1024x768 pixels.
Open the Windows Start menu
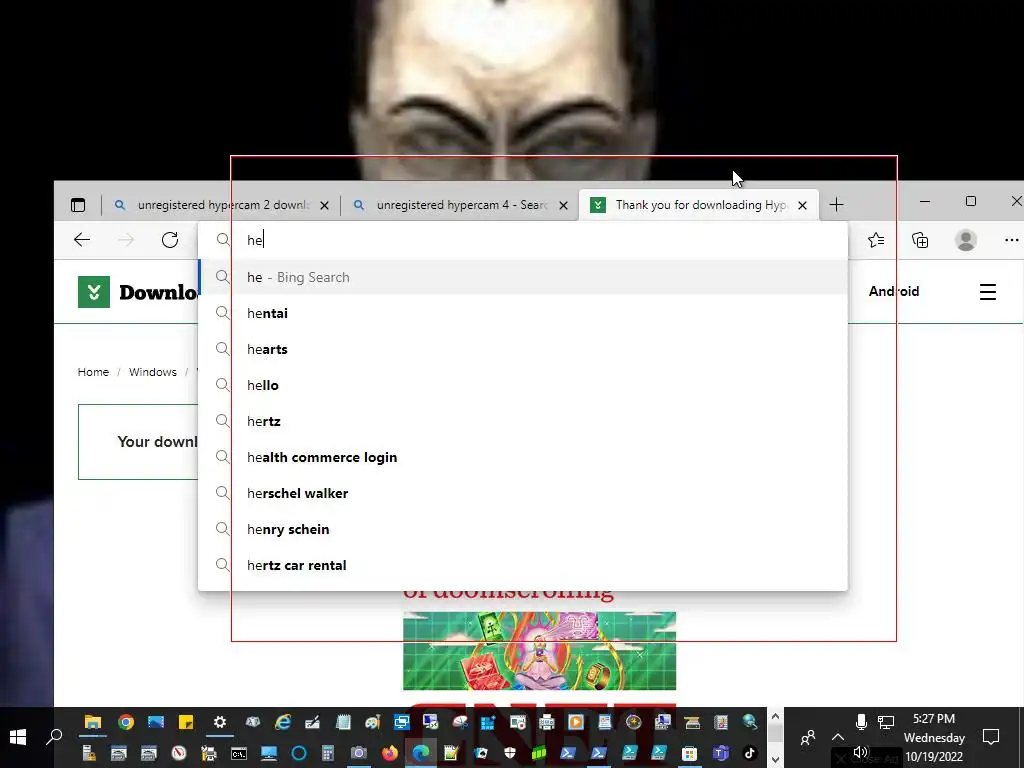coord(18,737)
